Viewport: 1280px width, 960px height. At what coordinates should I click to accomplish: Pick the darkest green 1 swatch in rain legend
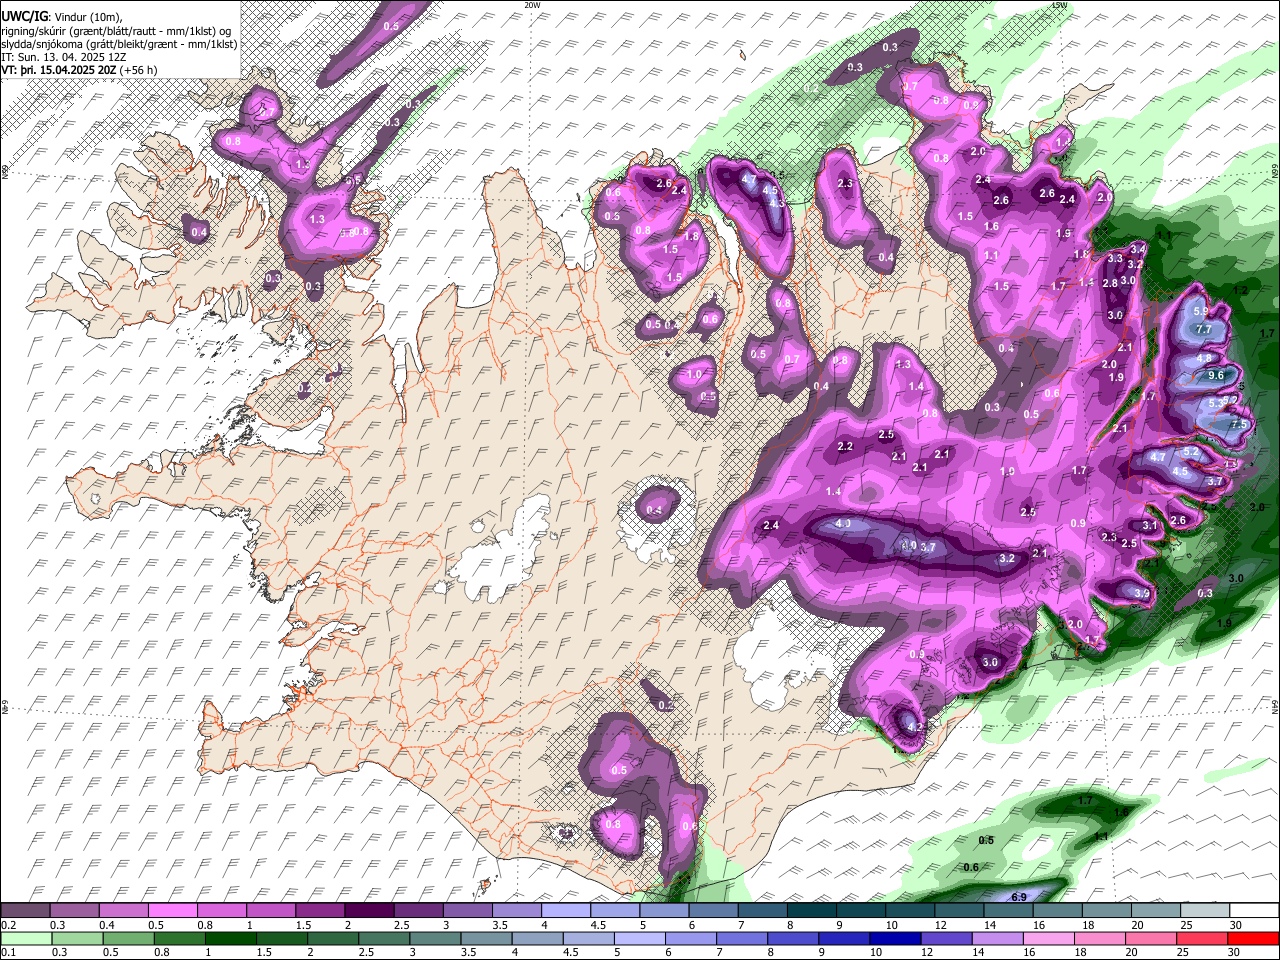click(230, 938)
